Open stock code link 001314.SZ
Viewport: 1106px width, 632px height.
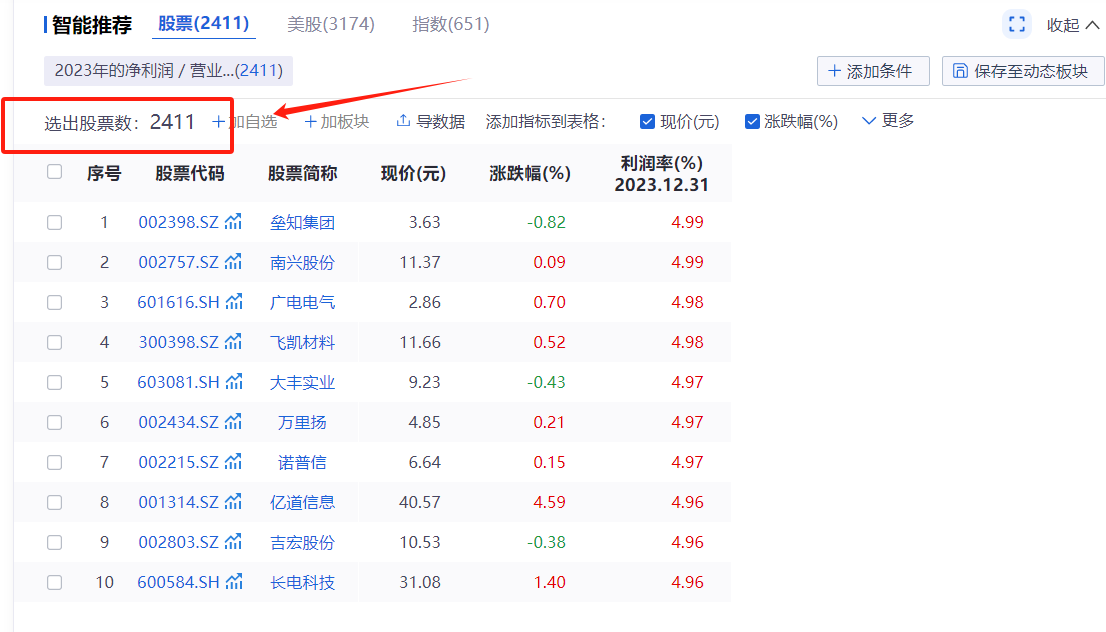(x=178, y=502)
